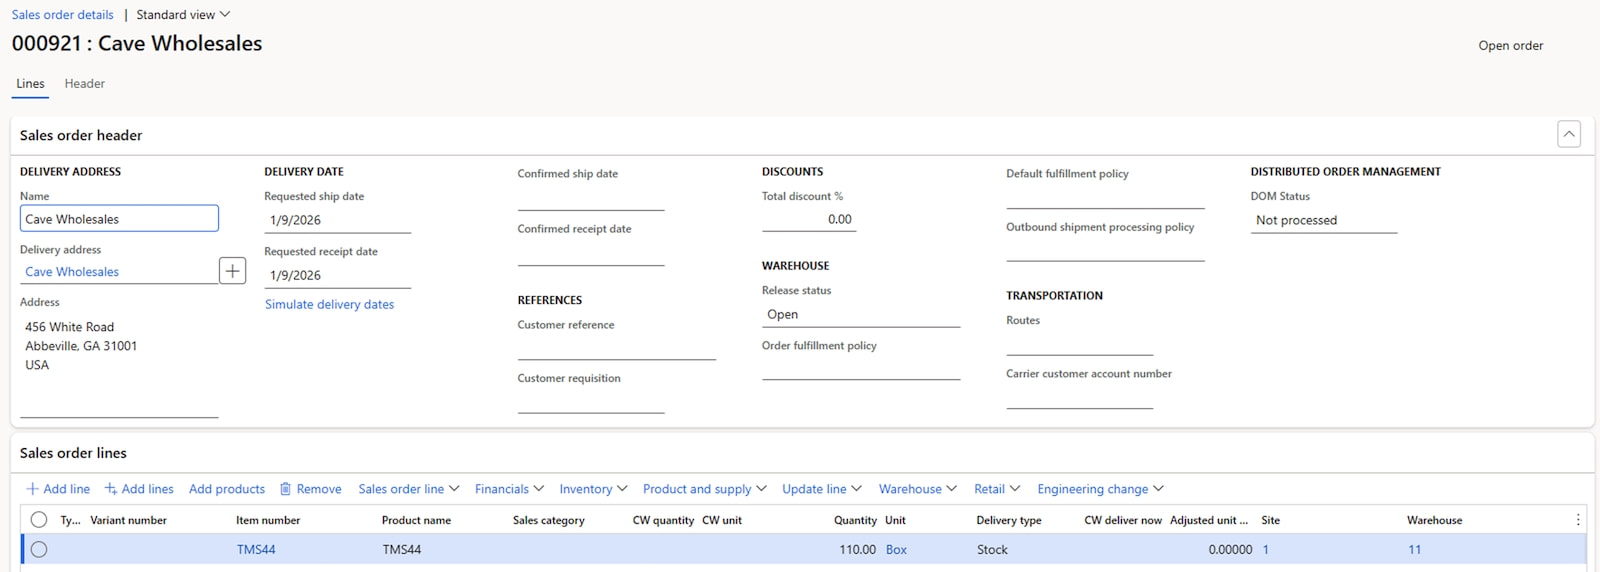Switch to the Header tab
1600x572 pixels.
tap(85, 84)
